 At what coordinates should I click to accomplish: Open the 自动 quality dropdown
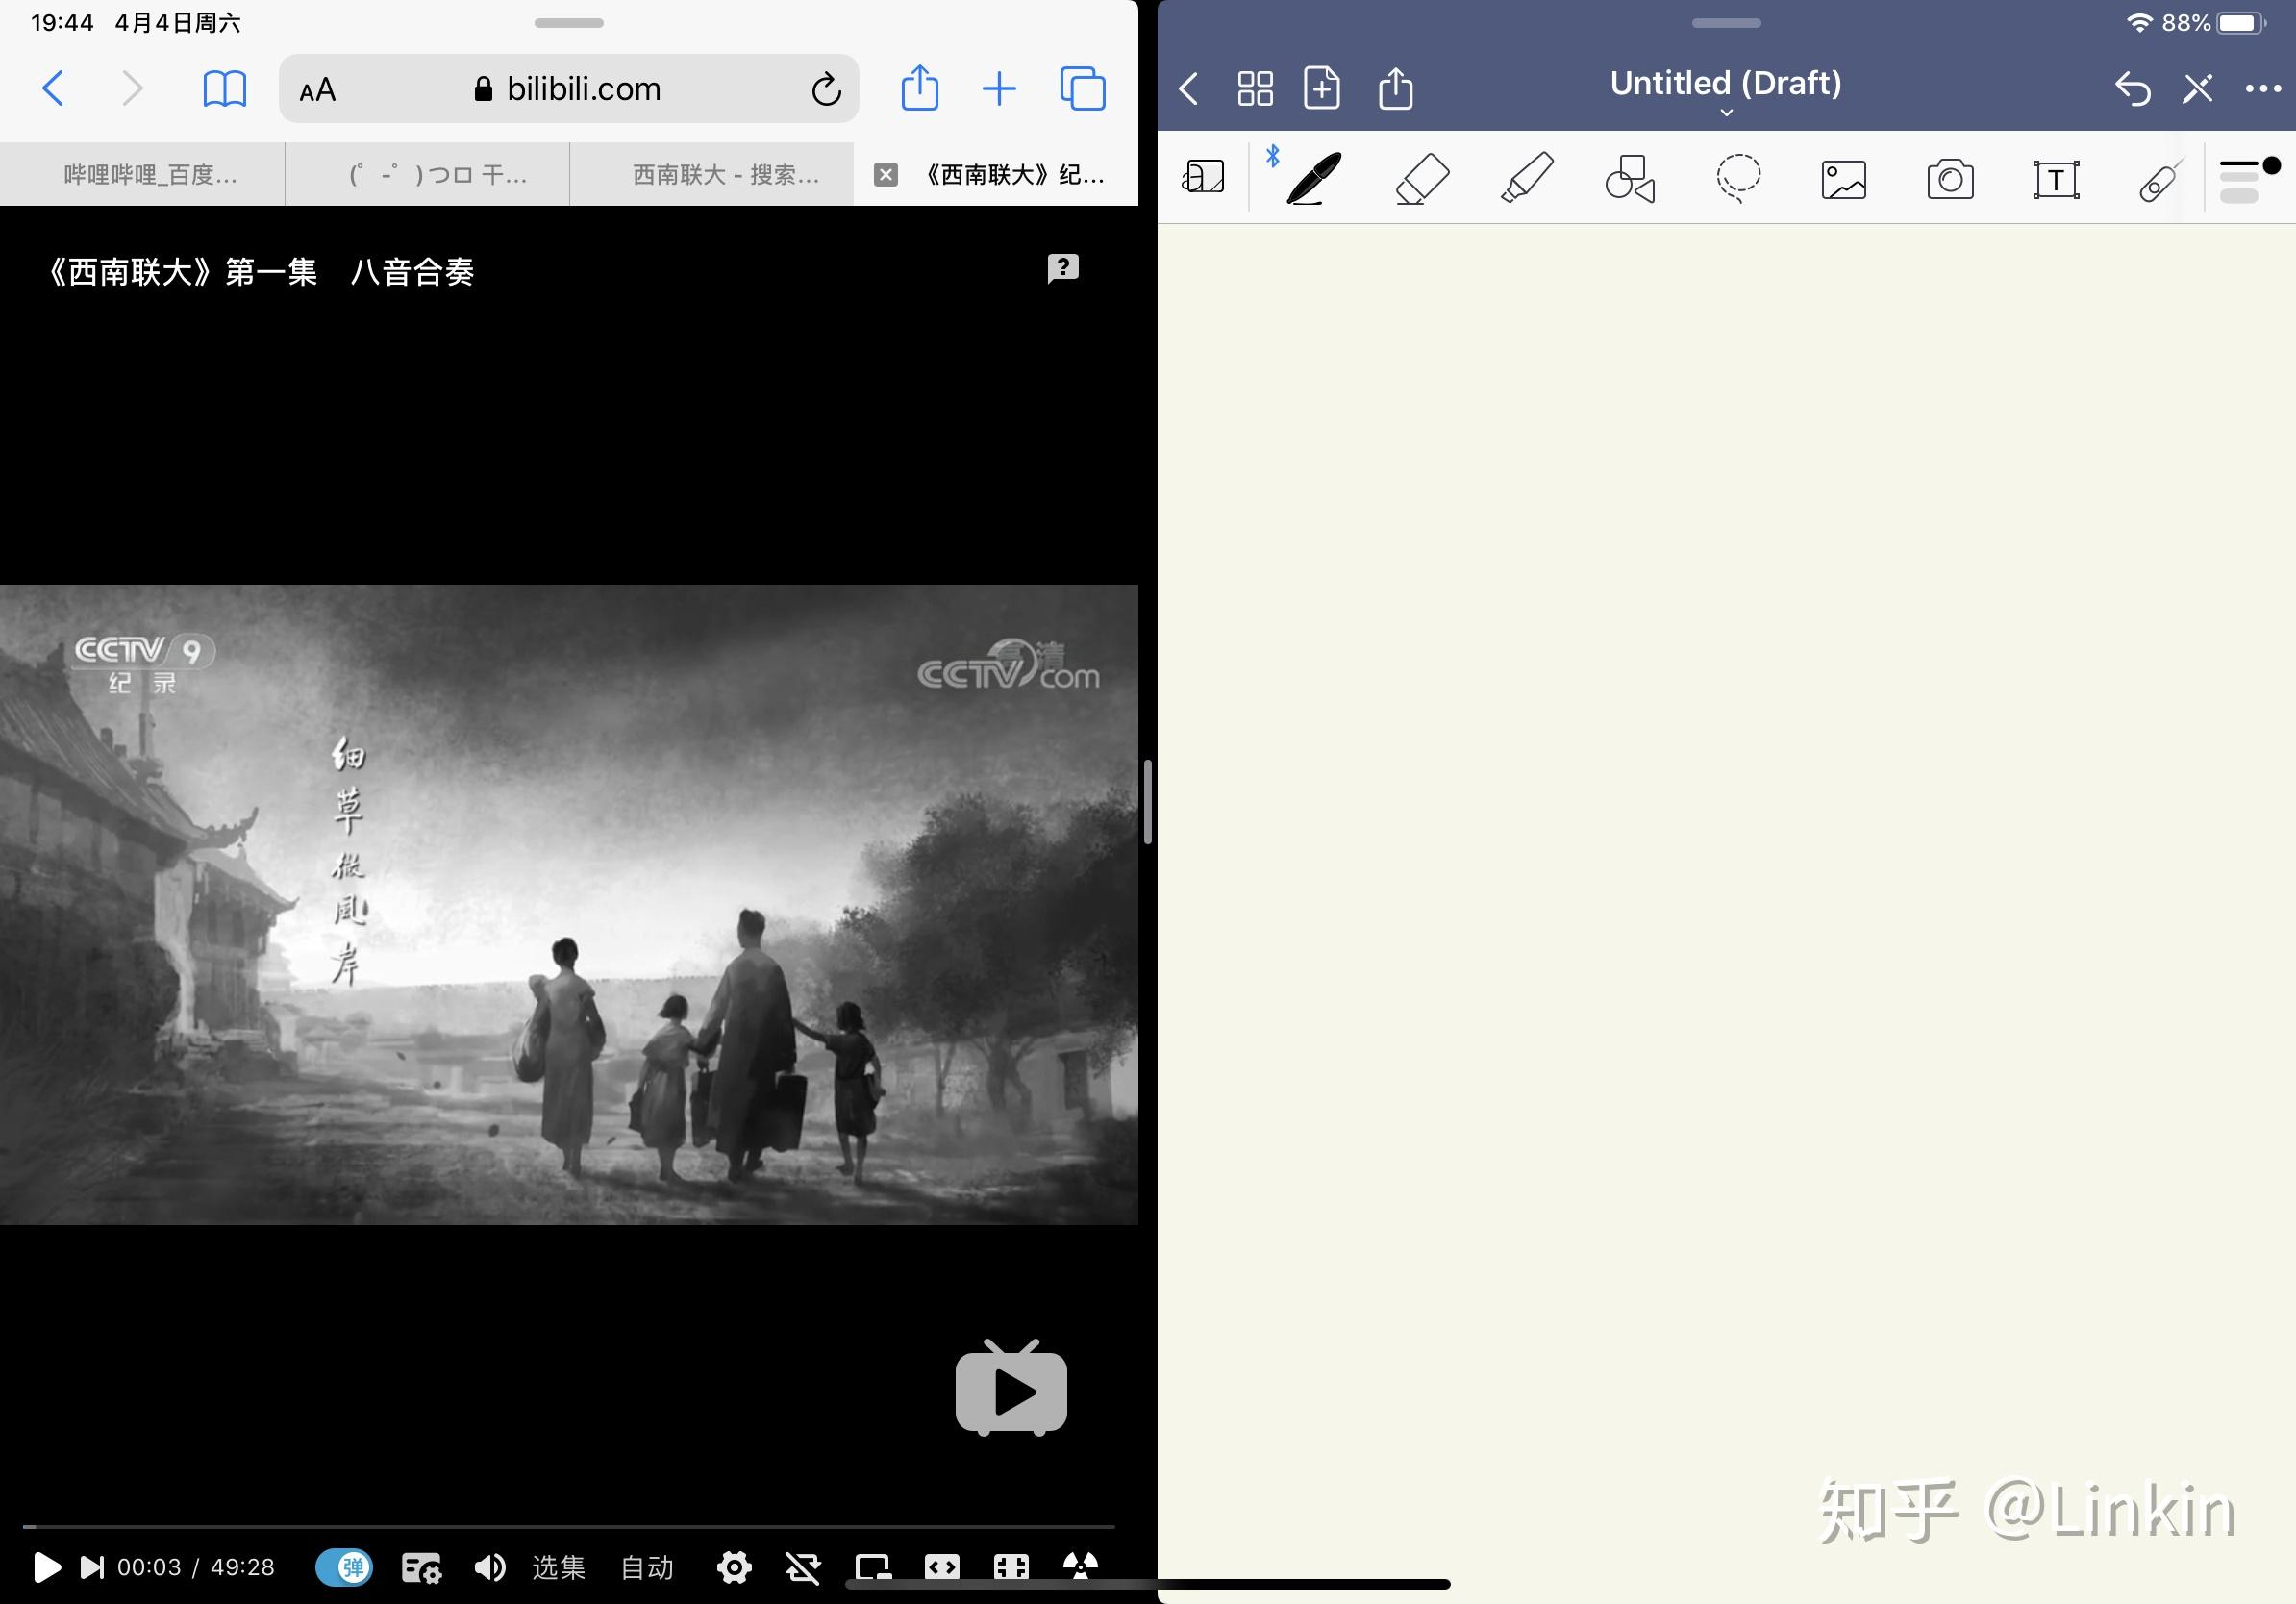(647, 1567)
